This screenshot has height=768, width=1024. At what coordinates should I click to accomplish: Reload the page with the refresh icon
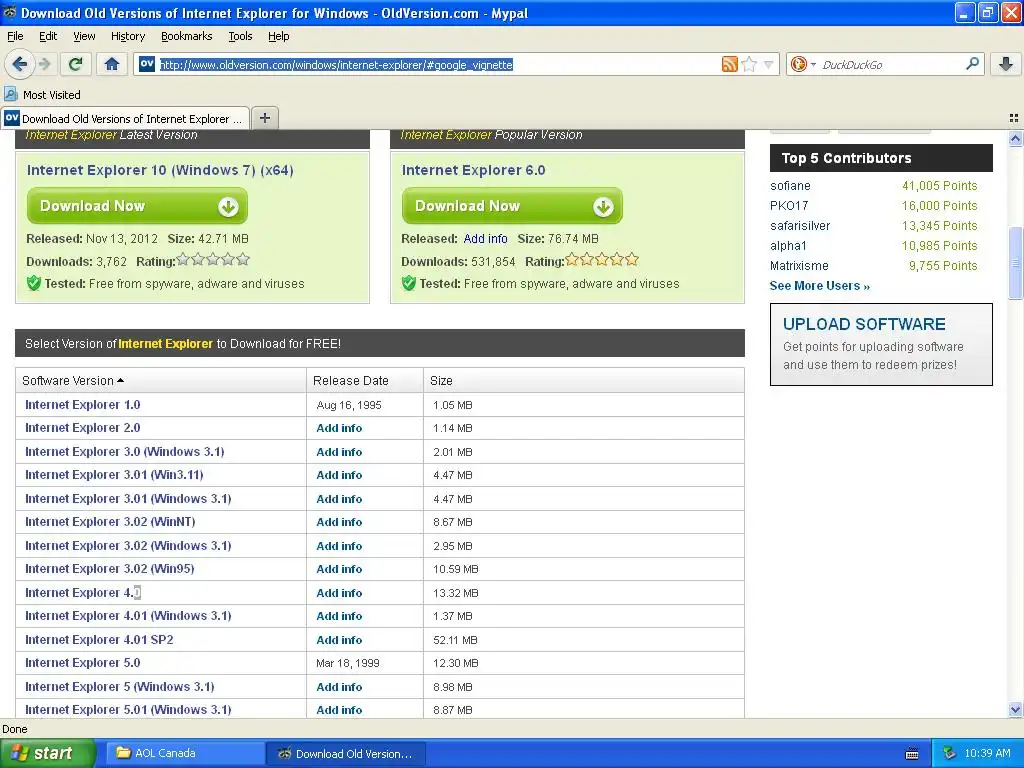pos(75,64)
